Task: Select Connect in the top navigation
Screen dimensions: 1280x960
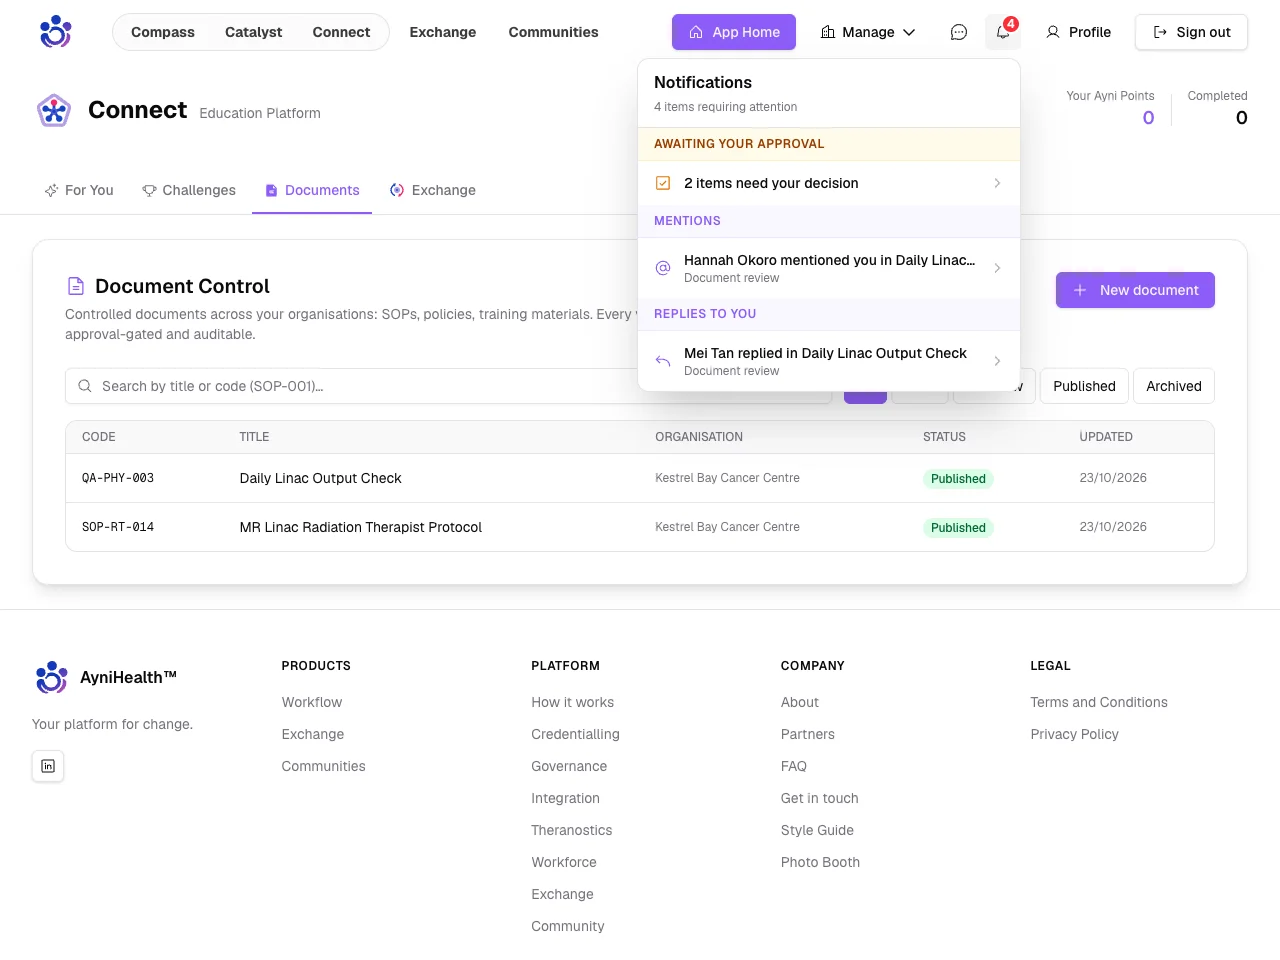Action: pos(341,32)
